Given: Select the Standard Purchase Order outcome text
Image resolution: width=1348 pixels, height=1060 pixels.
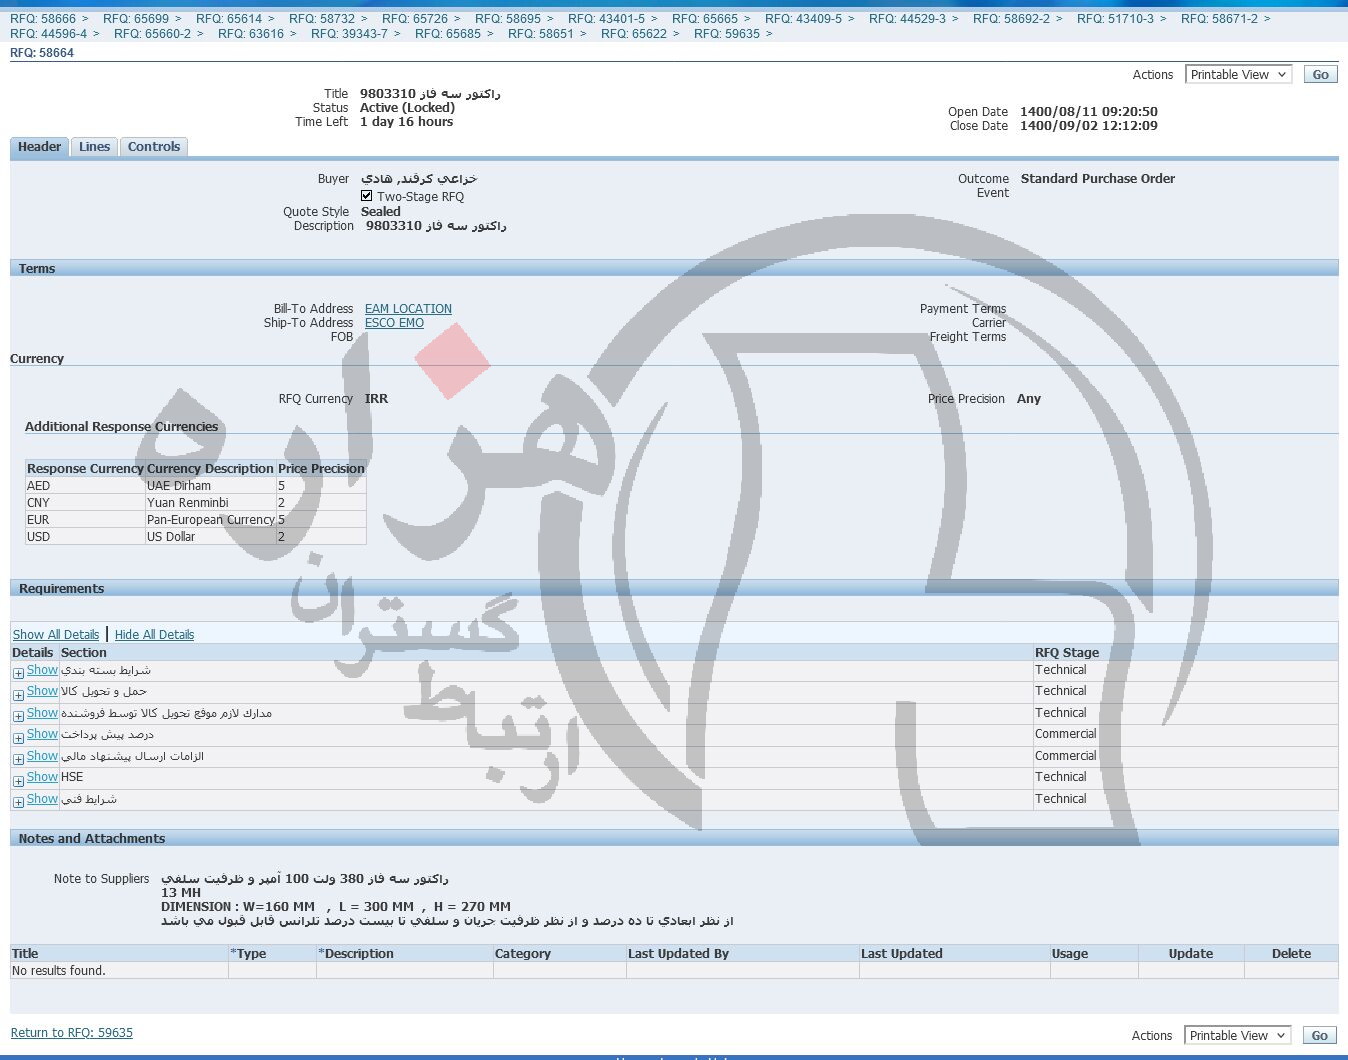Looking at the screenshot, I should 1098,179.
